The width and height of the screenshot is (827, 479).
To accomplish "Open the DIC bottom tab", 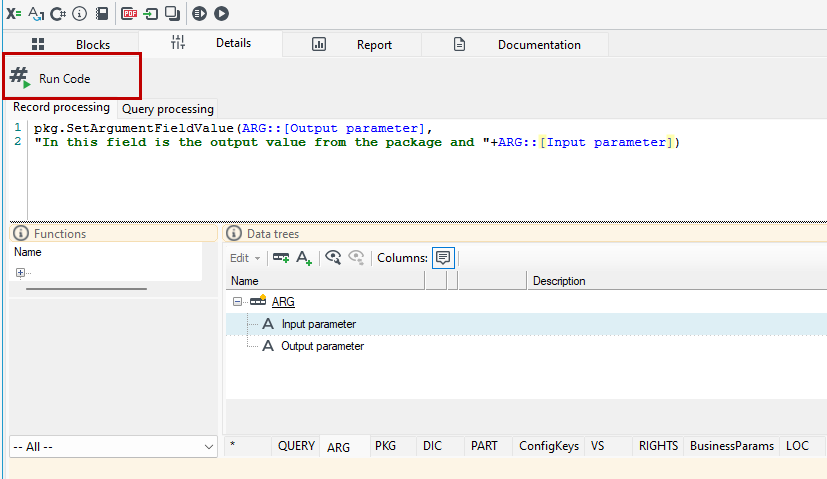I will 440,446.
